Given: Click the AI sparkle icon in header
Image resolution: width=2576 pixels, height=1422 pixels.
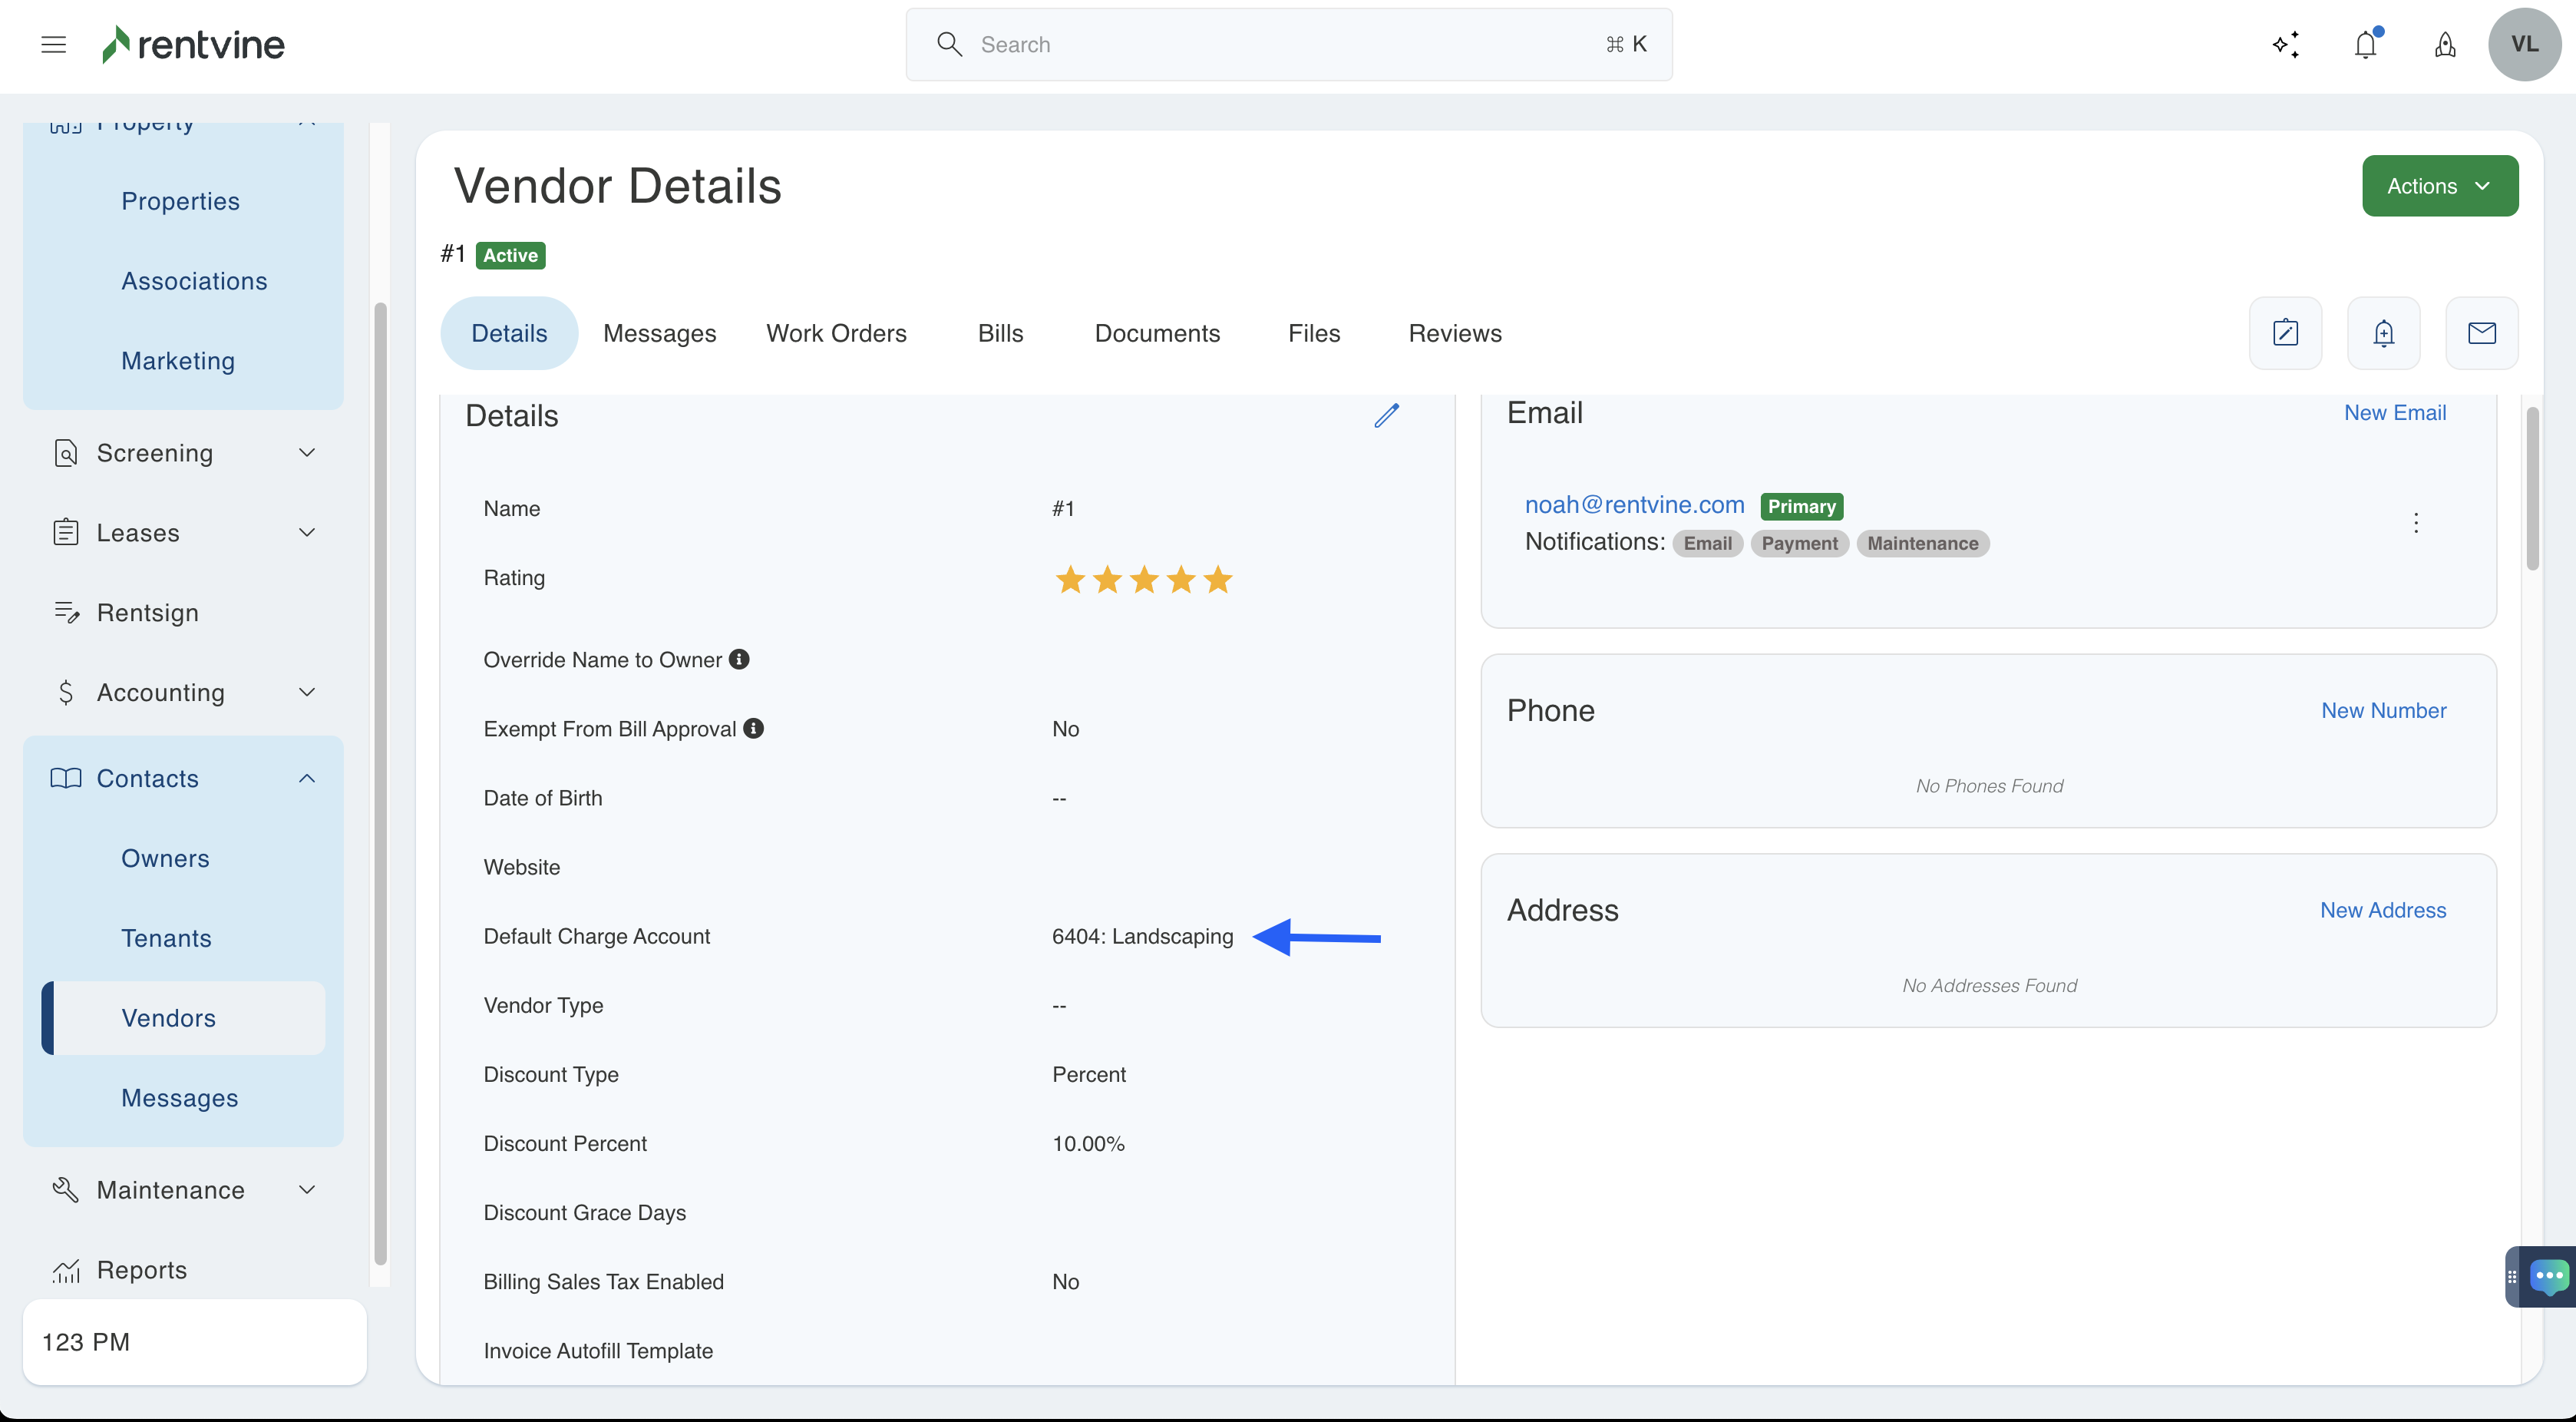Looking at the screenshot, I should click(x=2286, y=44).
